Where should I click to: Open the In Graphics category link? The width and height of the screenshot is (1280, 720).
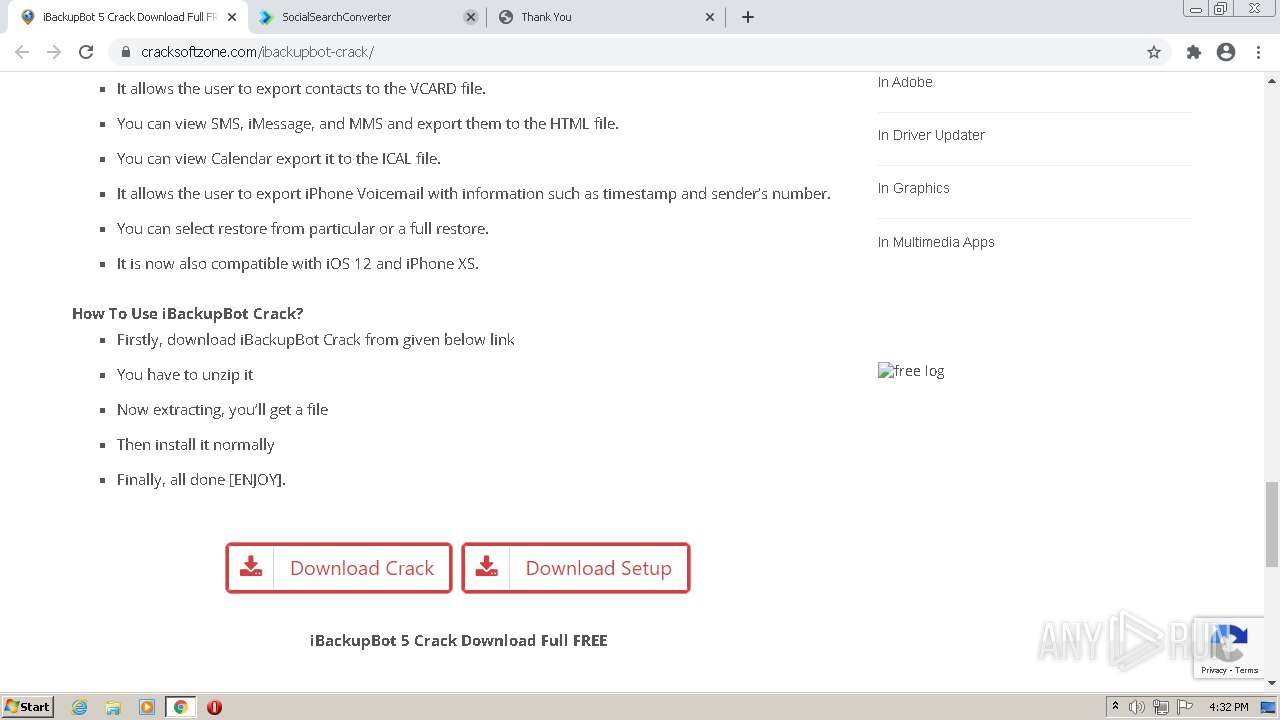click(x=914, y=188)
